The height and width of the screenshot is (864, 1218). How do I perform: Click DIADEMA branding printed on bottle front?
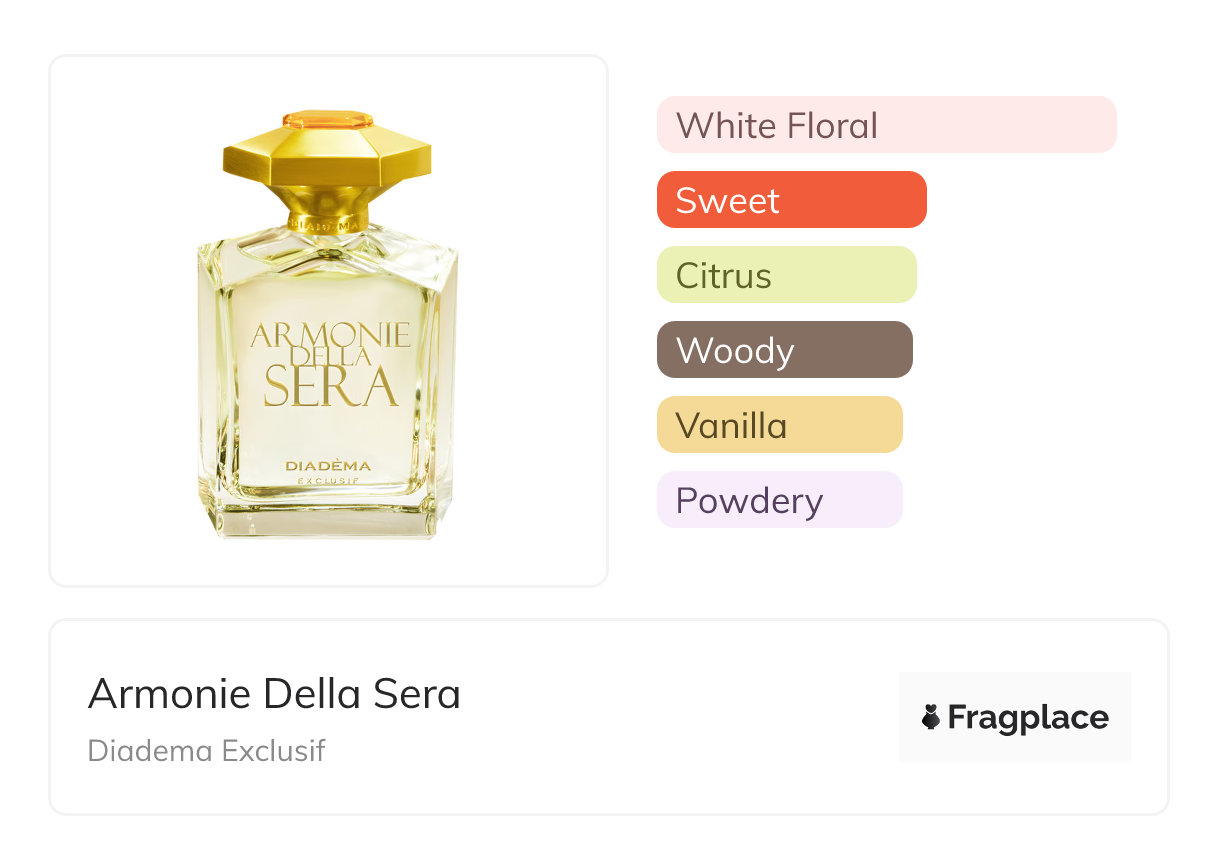coord(328,466)
